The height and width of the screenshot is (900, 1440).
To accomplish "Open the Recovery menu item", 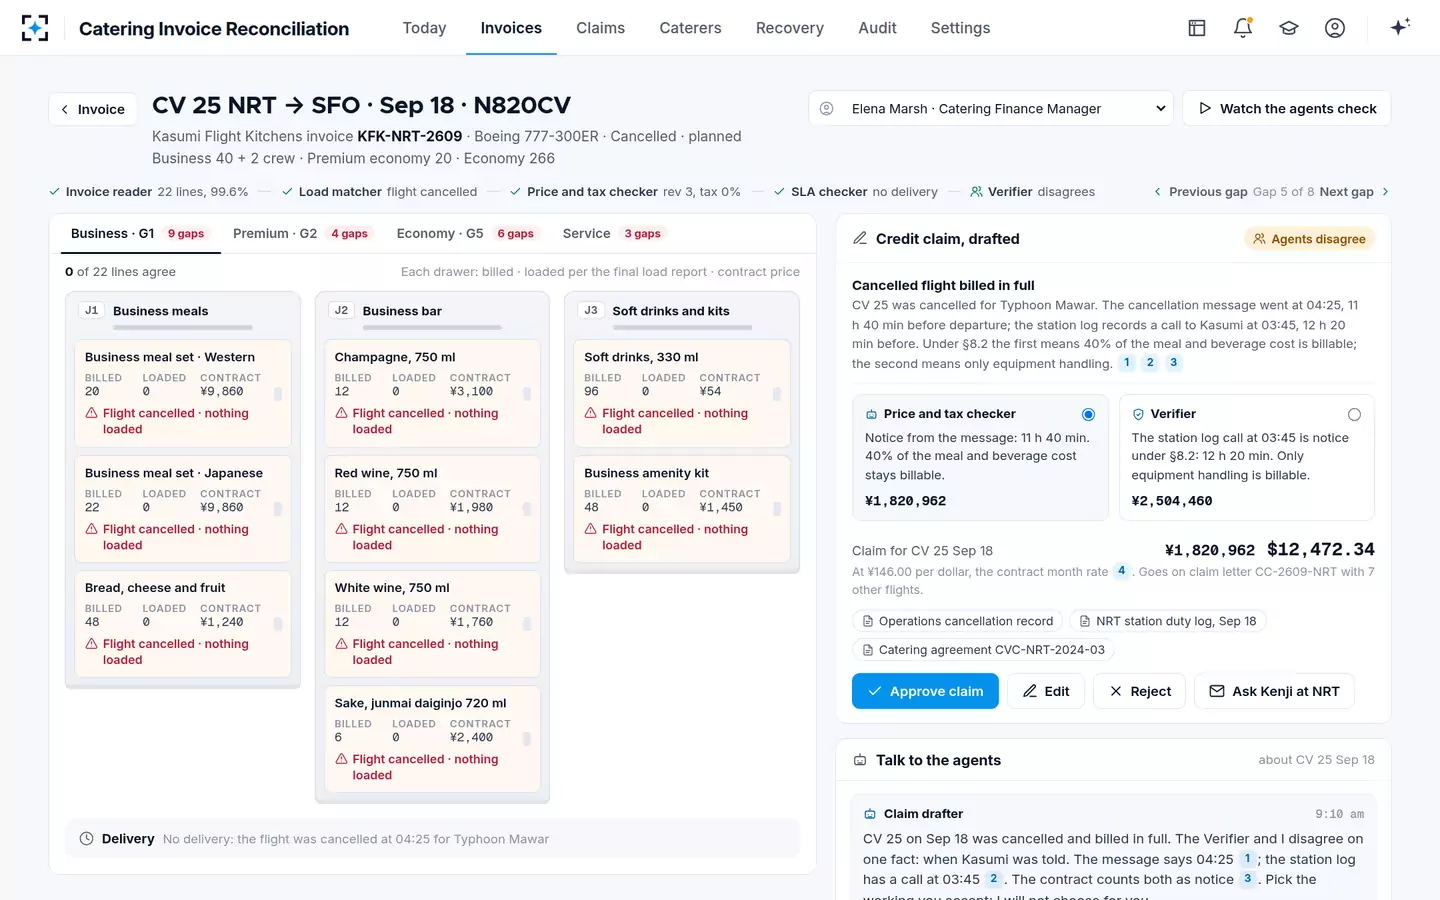I will pos(790,28).
